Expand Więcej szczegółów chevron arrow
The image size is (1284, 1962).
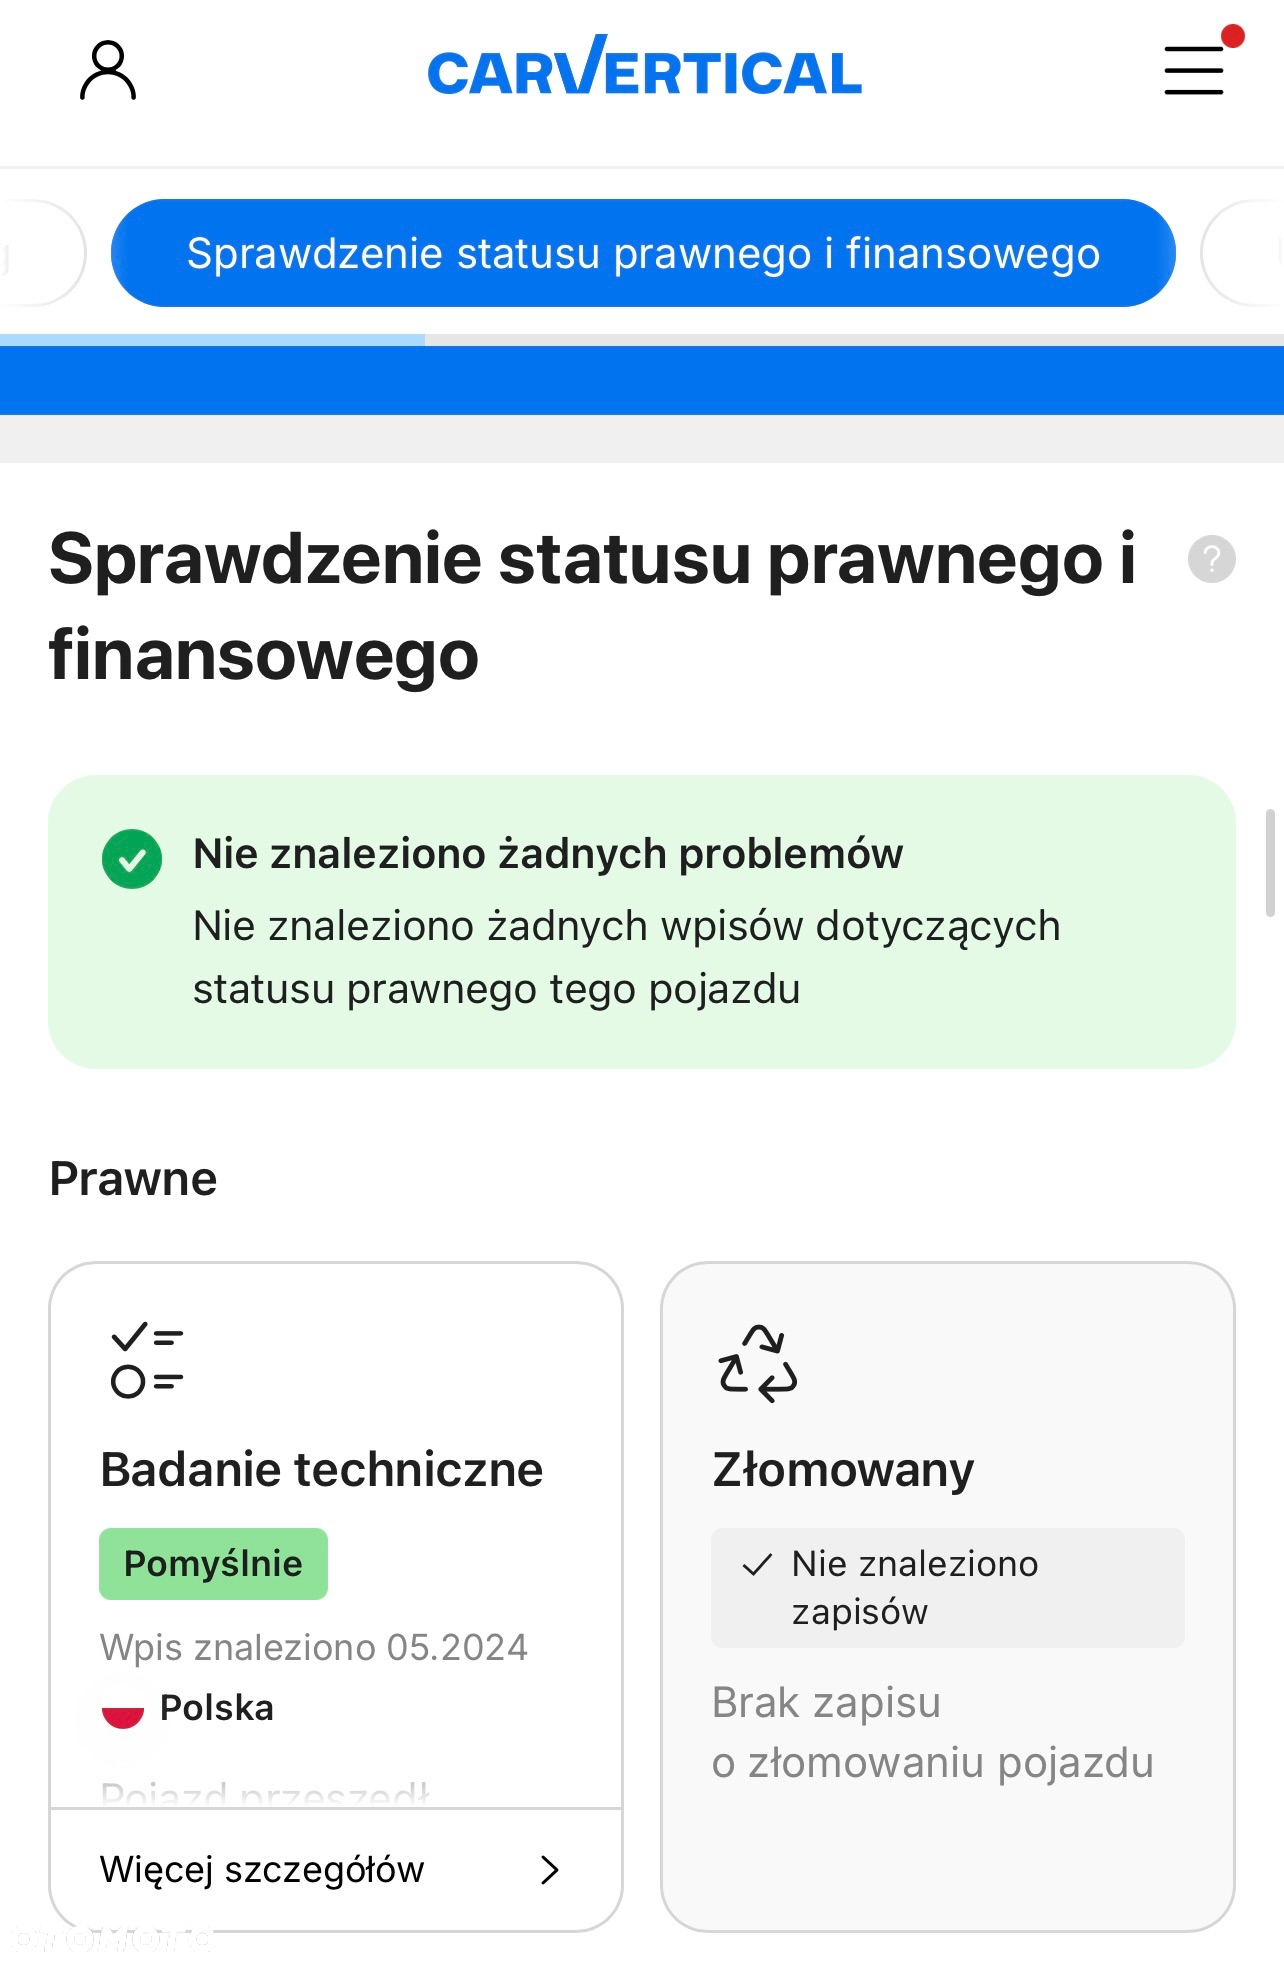549,1870
